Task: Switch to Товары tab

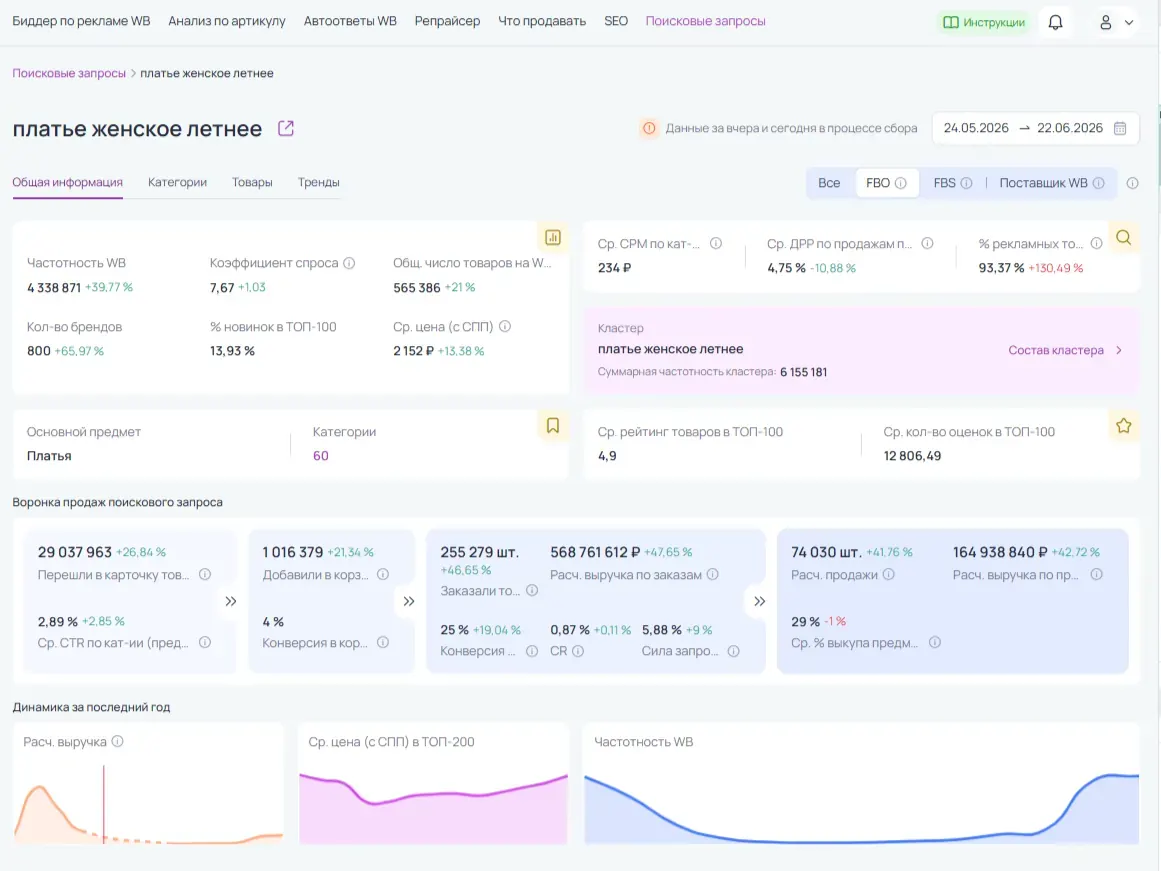Action: coord(252,182)
